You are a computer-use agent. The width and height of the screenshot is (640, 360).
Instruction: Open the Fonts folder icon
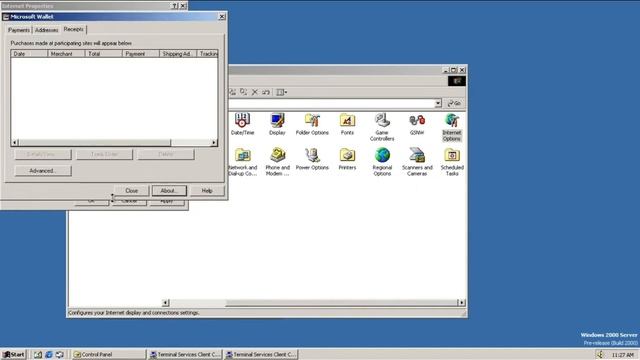point(347,124)
